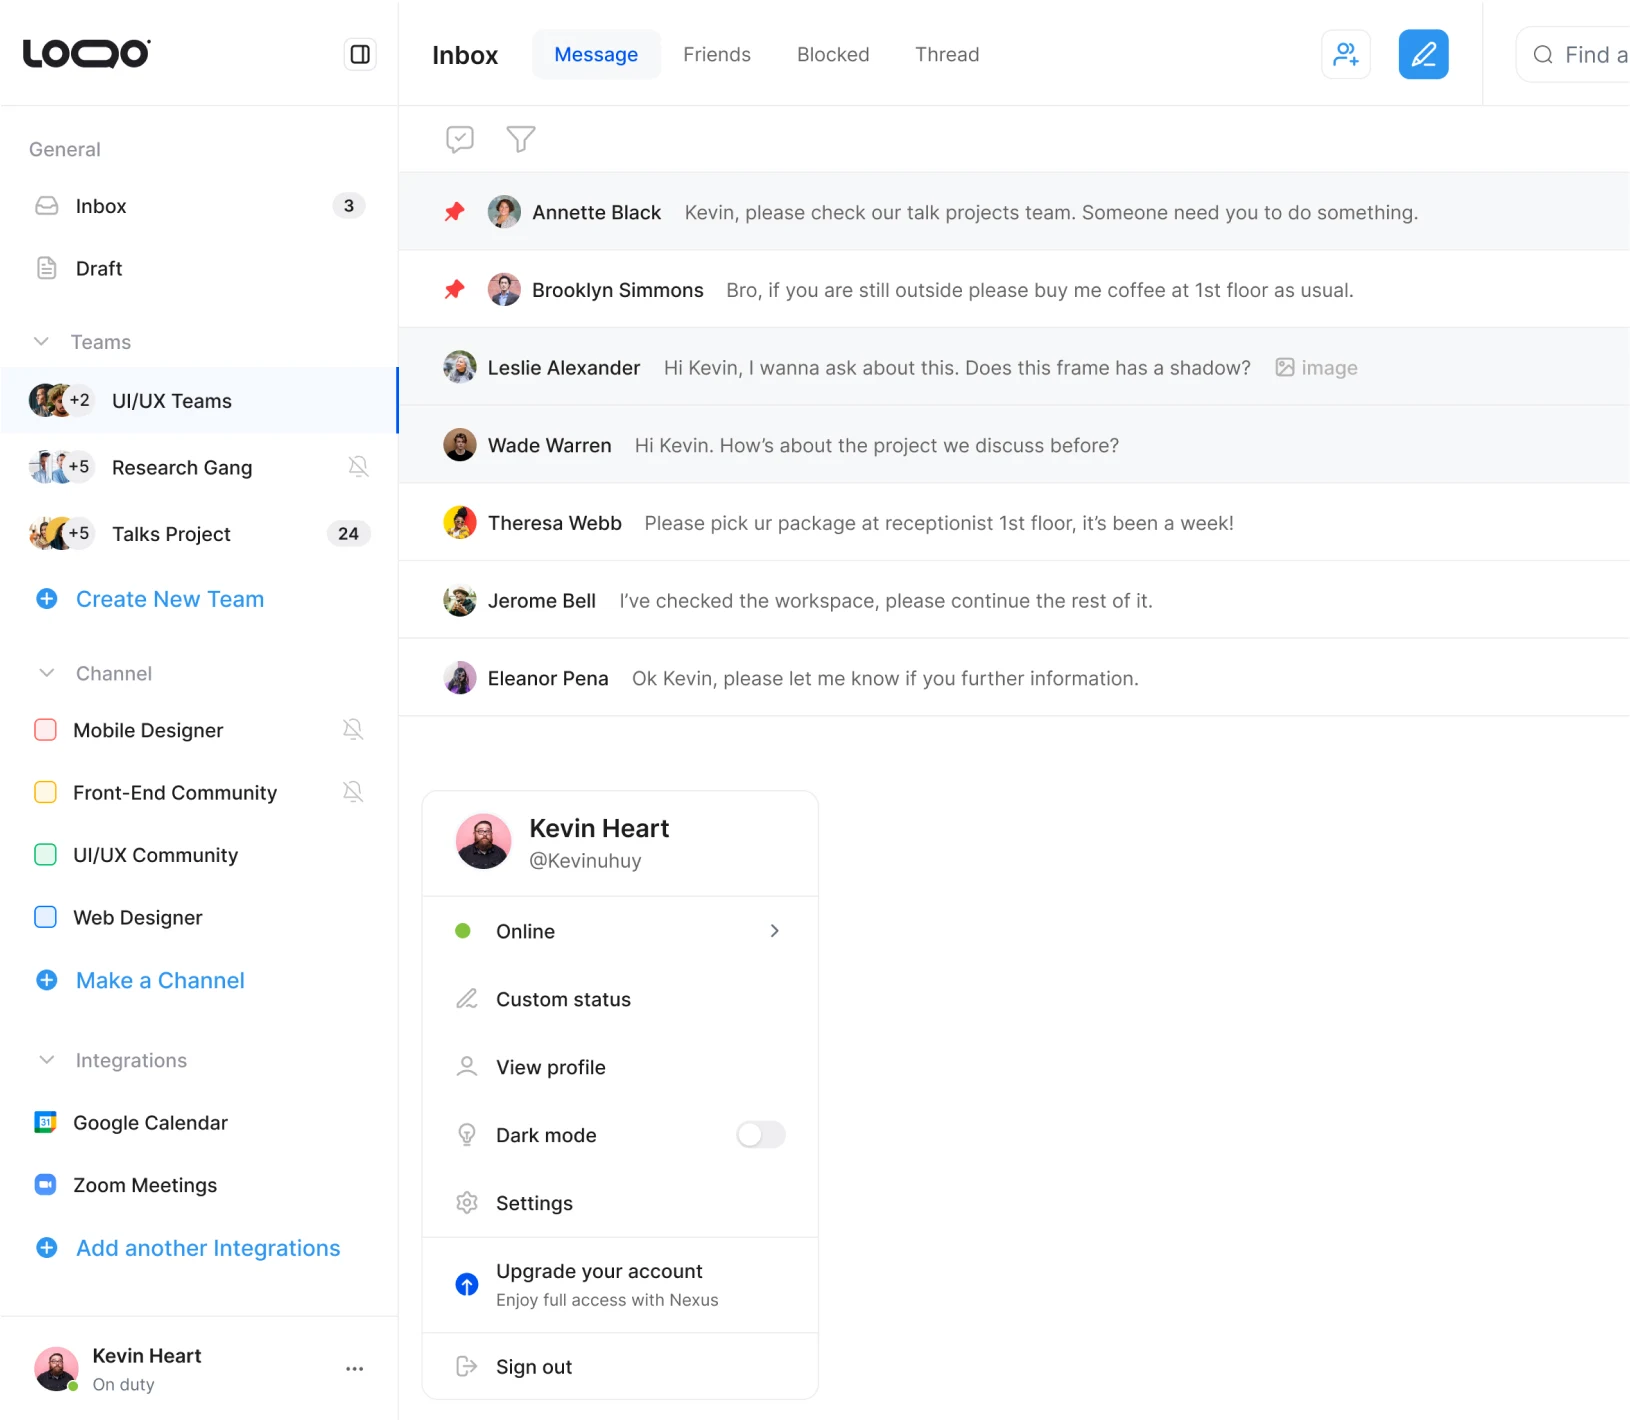Switch to the Friends tab
The height and width of the screenshot is (1420, 1630).
[x=716, y=54]
